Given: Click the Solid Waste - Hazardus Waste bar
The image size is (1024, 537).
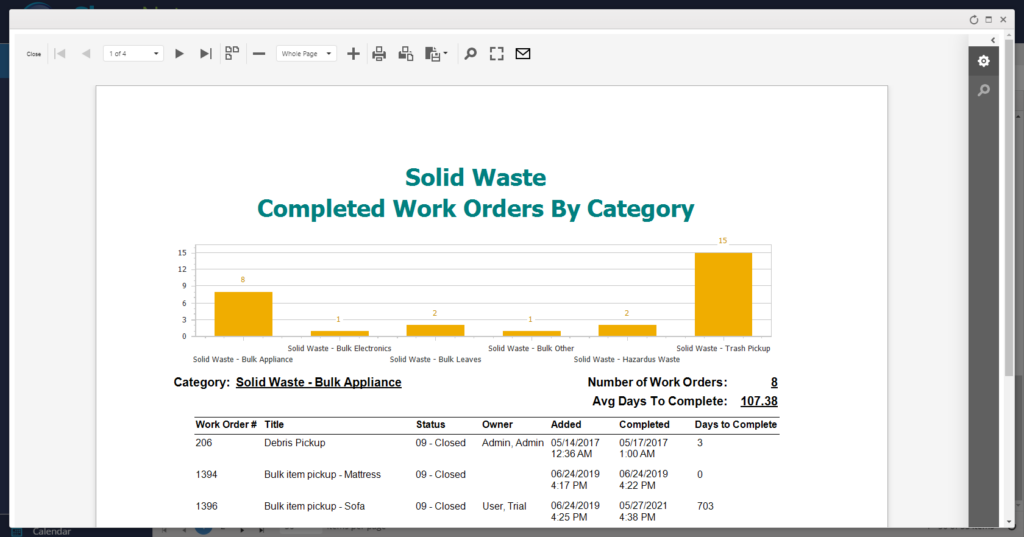Looking at the screenshot, I should pos(627,331).
